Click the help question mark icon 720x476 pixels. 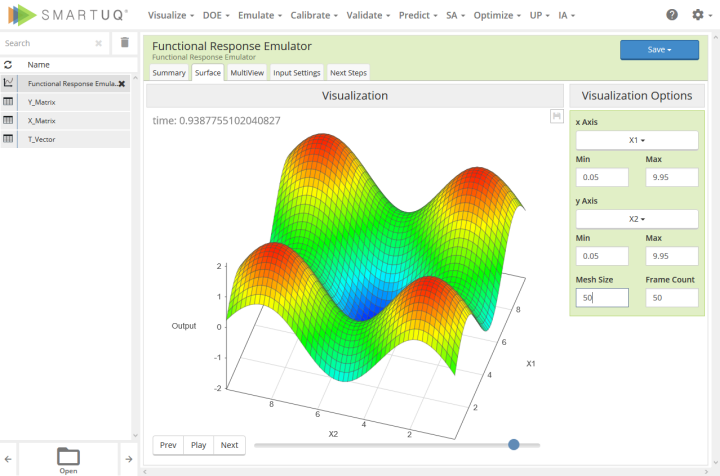click(672, 16)
